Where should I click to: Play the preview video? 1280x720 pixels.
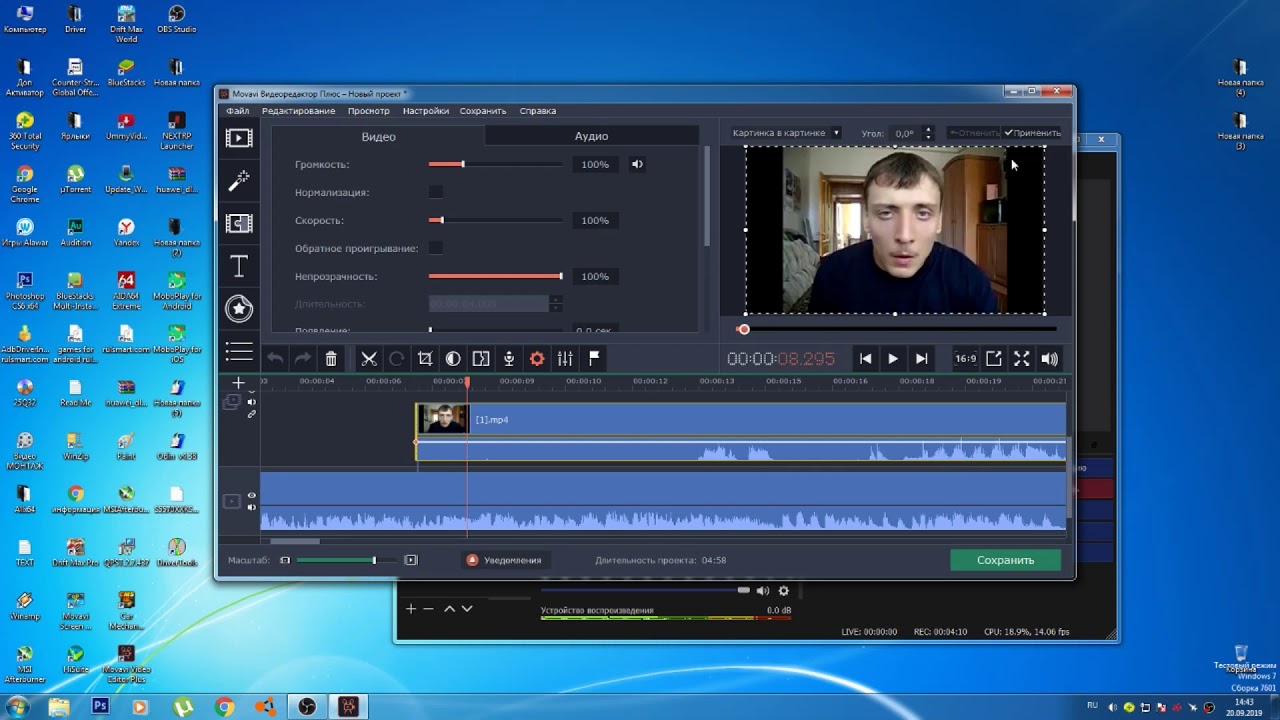click(893, 358)
